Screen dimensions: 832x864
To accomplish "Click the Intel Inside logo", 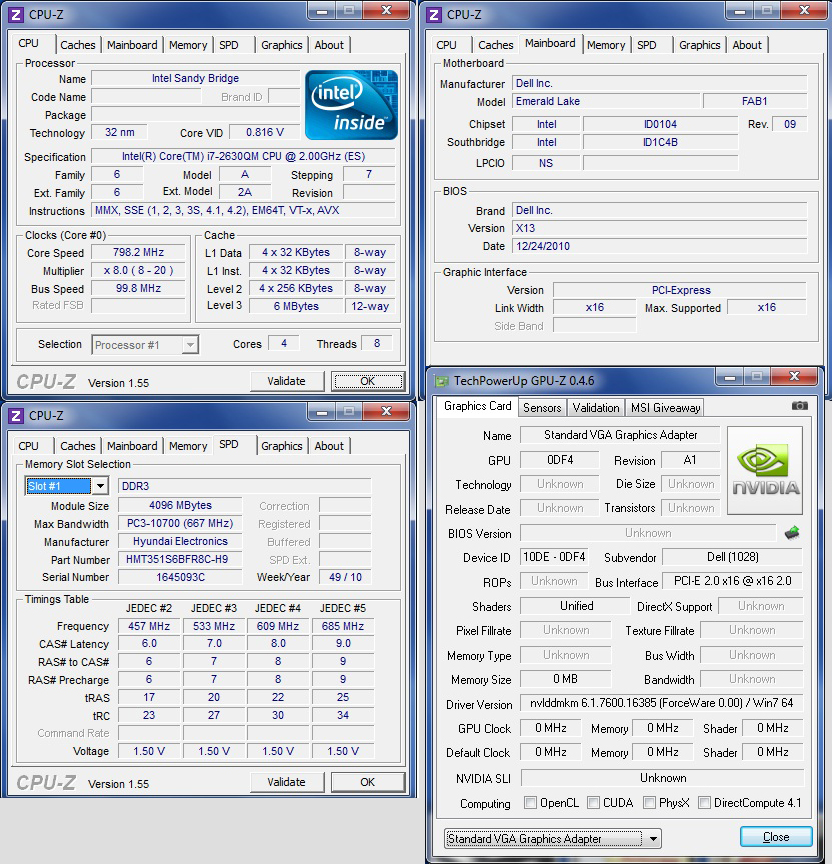I will (x=352, y=104).
